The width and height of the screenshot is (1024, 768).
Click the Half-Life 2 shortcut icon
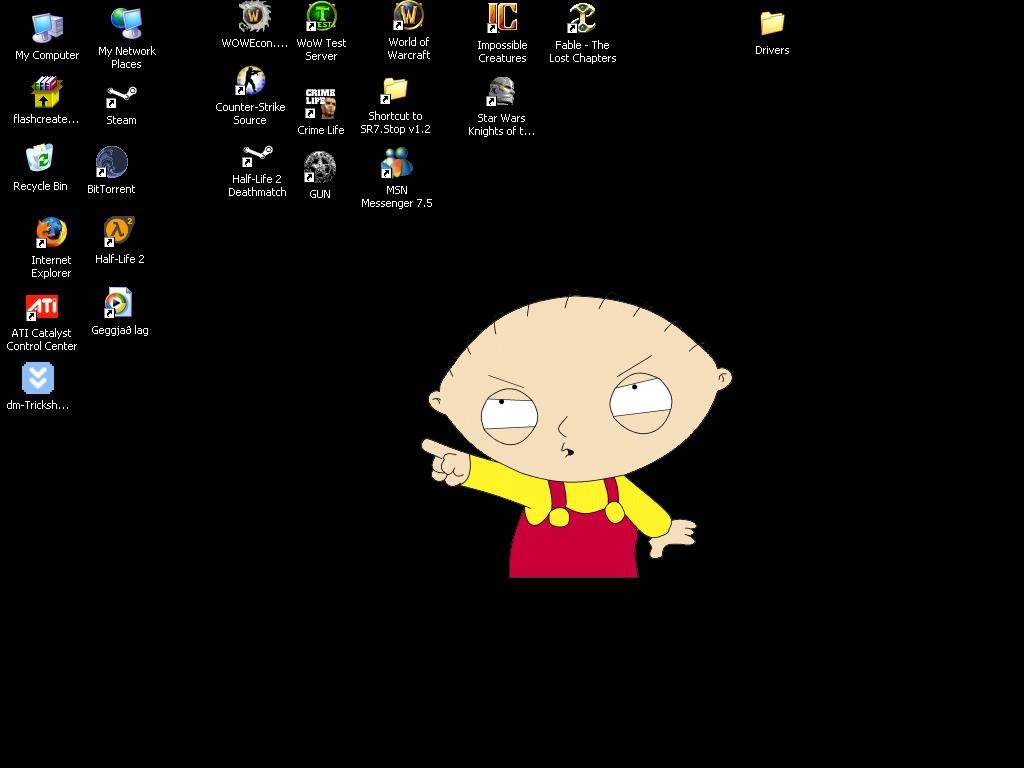pos(120,231)
